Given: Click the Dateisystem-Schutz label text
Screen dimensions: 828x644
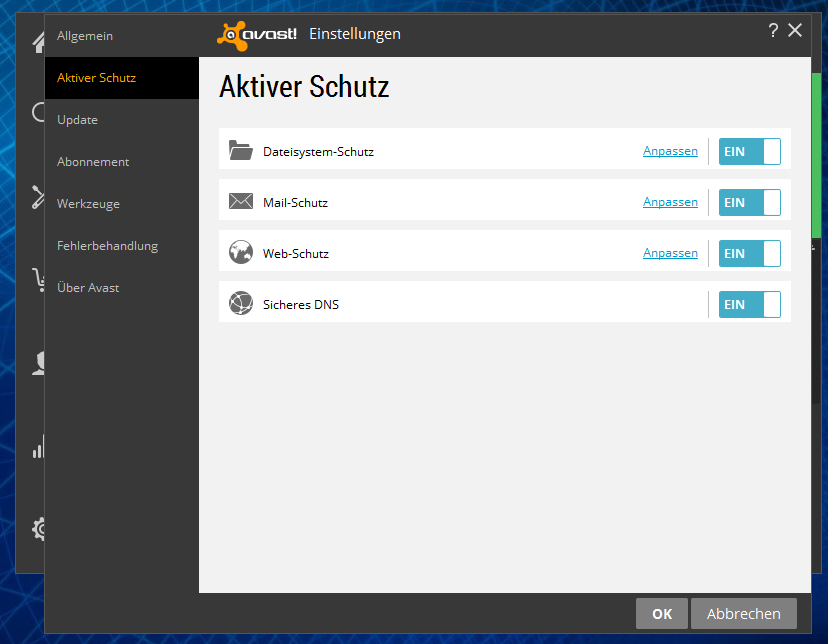Looking at the screenshot, I should [318, 152].
